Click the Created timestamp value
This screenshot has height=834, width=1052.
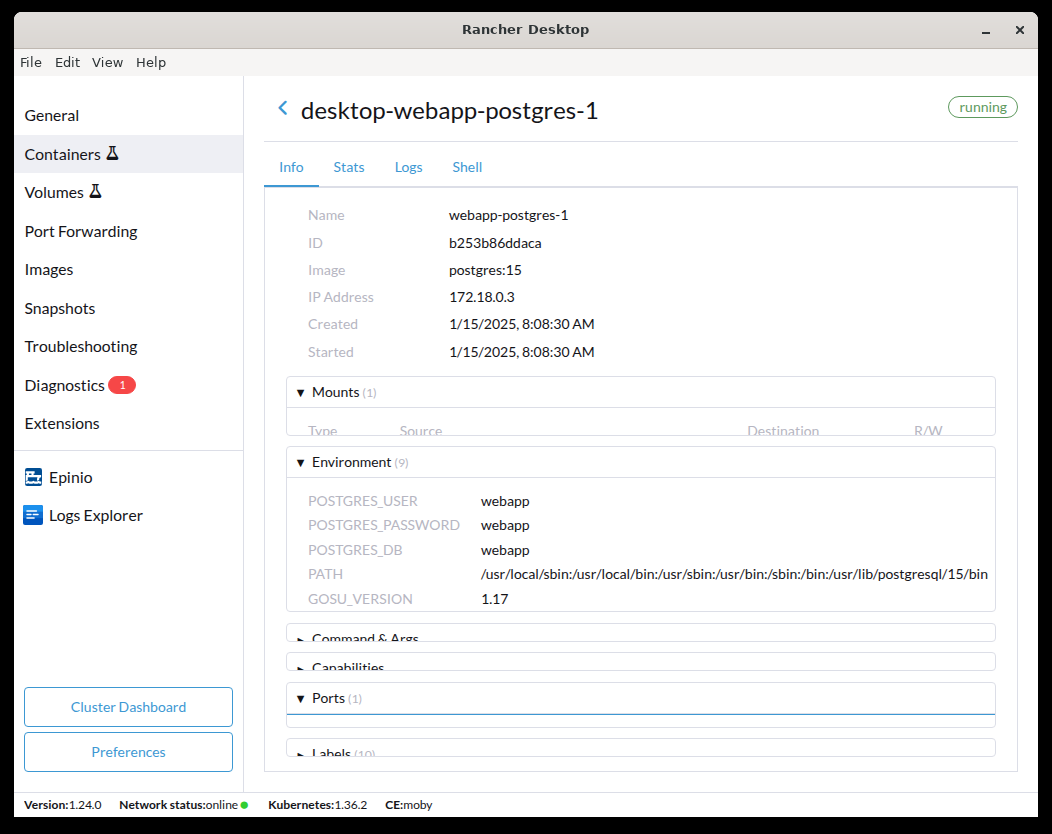522,324
